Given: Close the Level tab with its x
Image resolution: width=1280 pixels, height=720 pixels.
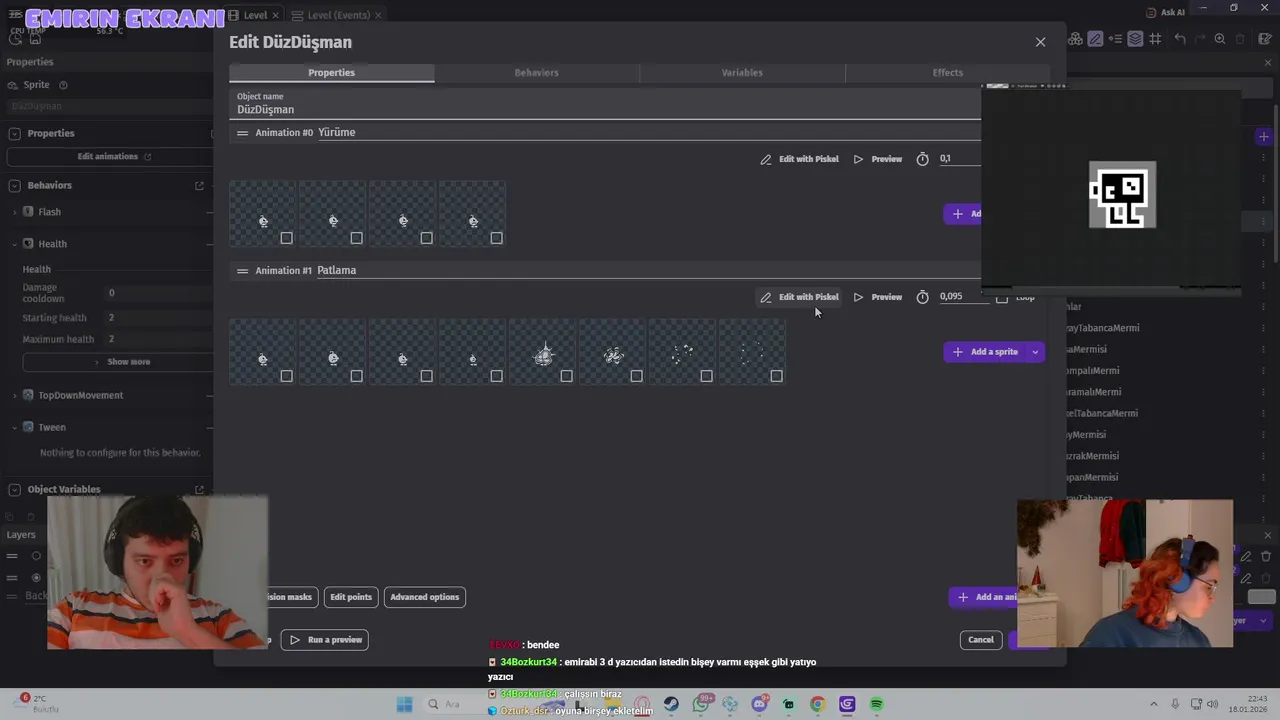Looking at the screenshot, I should pos(276,16).
